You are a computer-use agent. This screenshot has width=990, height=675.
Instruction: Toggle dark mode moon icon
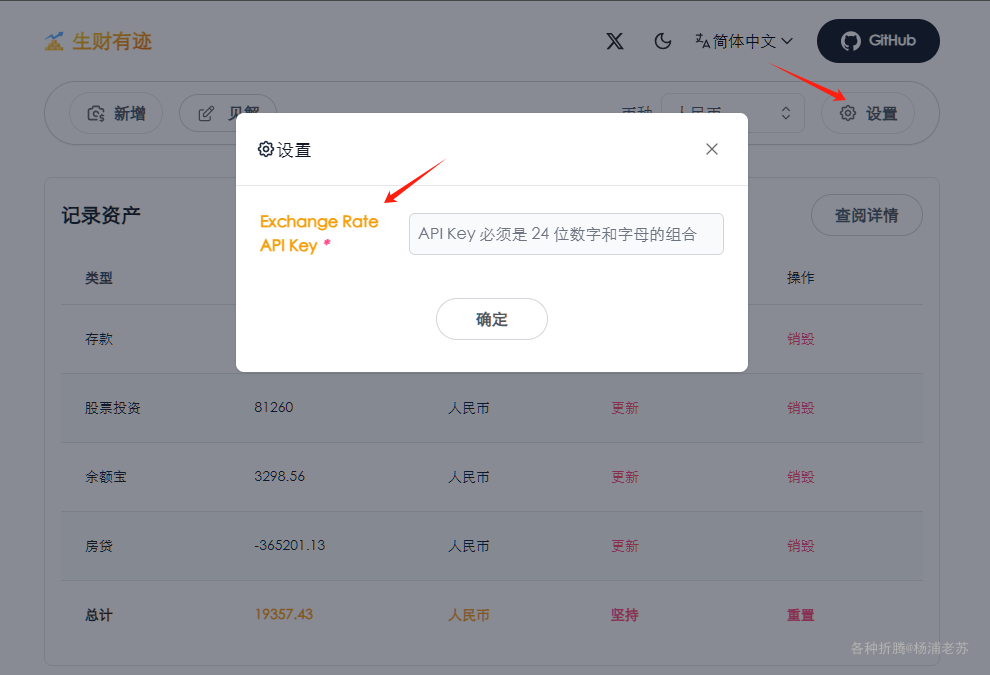662,41
